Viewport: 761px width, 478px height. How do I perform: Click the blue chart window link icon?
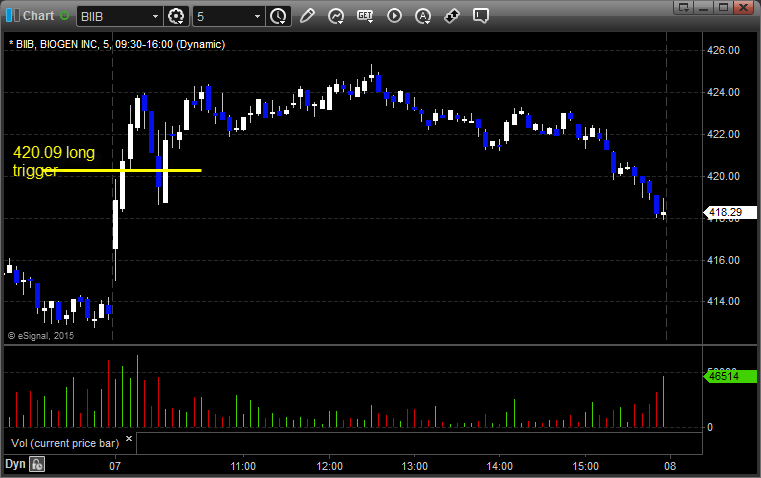pos(13,16)
